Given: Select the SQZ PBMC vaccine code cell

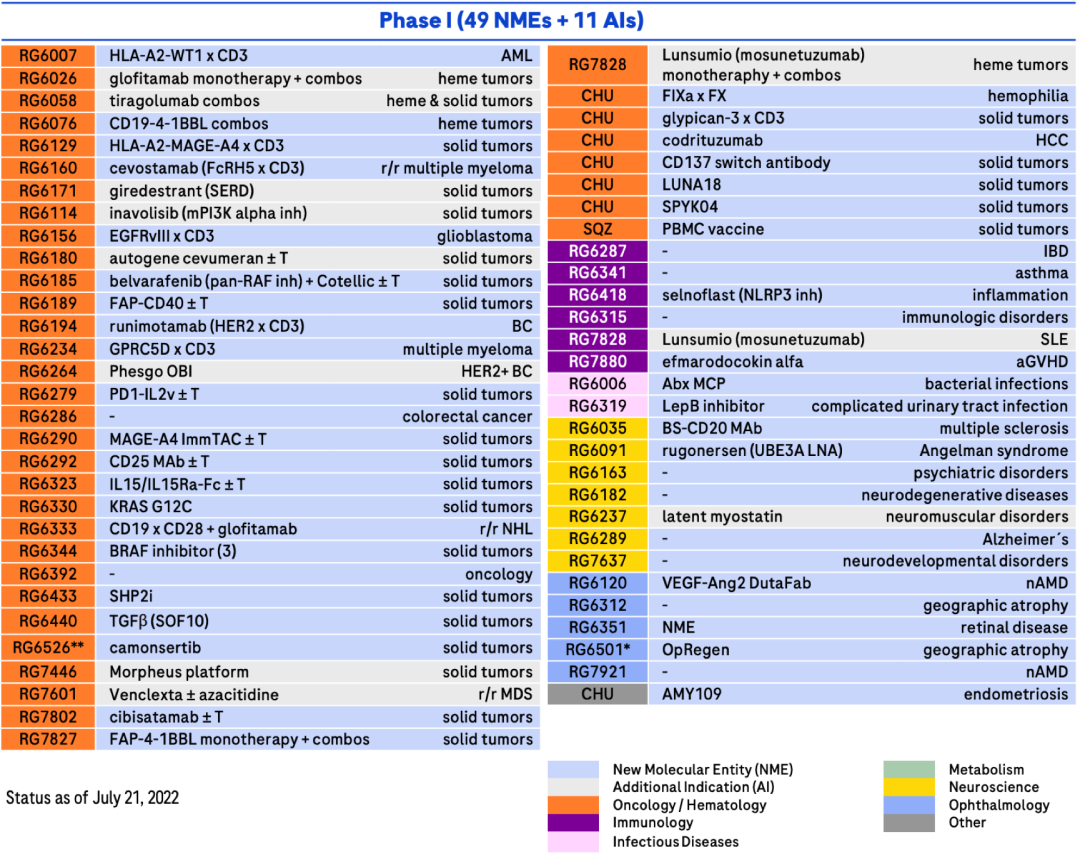Looking at the screenshot, I should coord(597,229).
